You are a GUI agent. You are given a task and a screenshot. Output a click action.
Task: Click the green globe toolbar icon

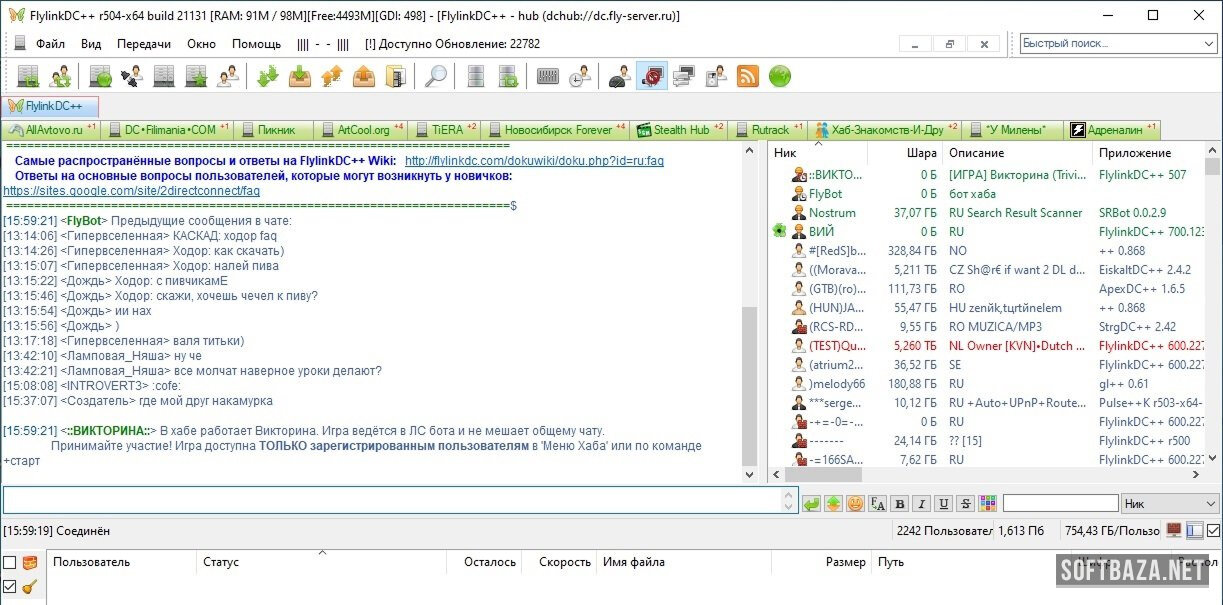780,76
